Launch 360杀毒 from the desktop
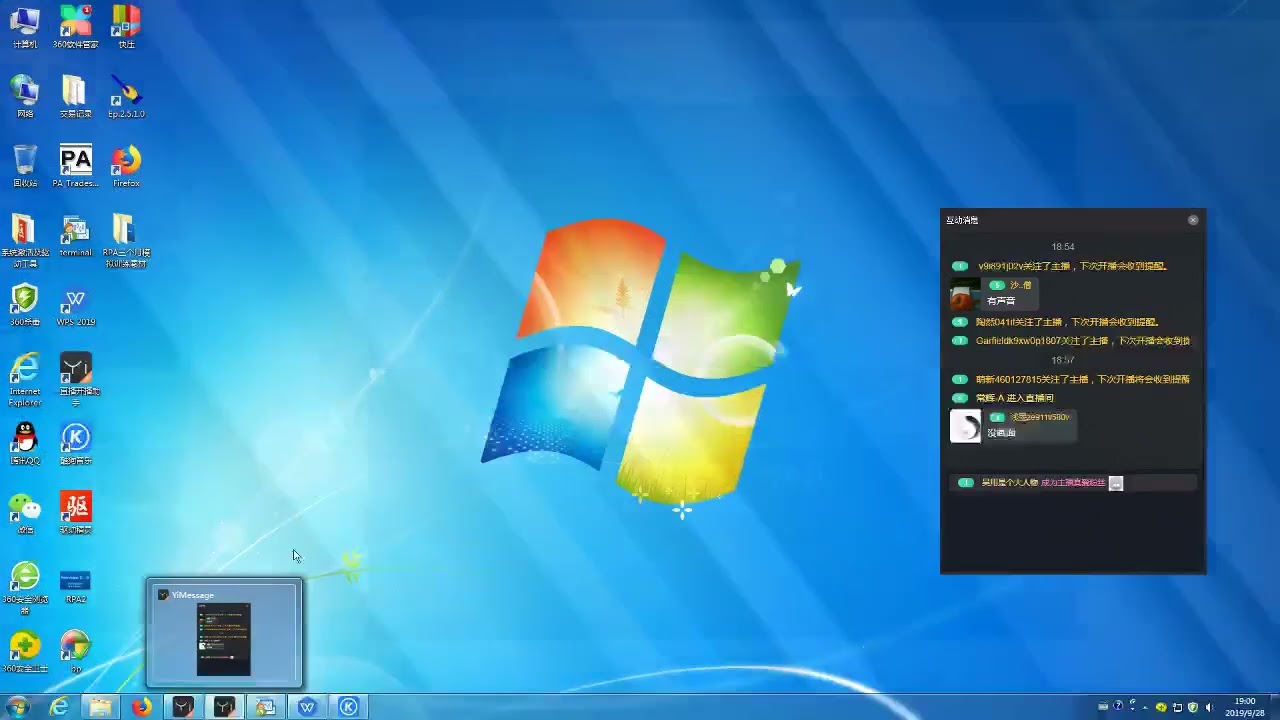 [x=25, y=305]
